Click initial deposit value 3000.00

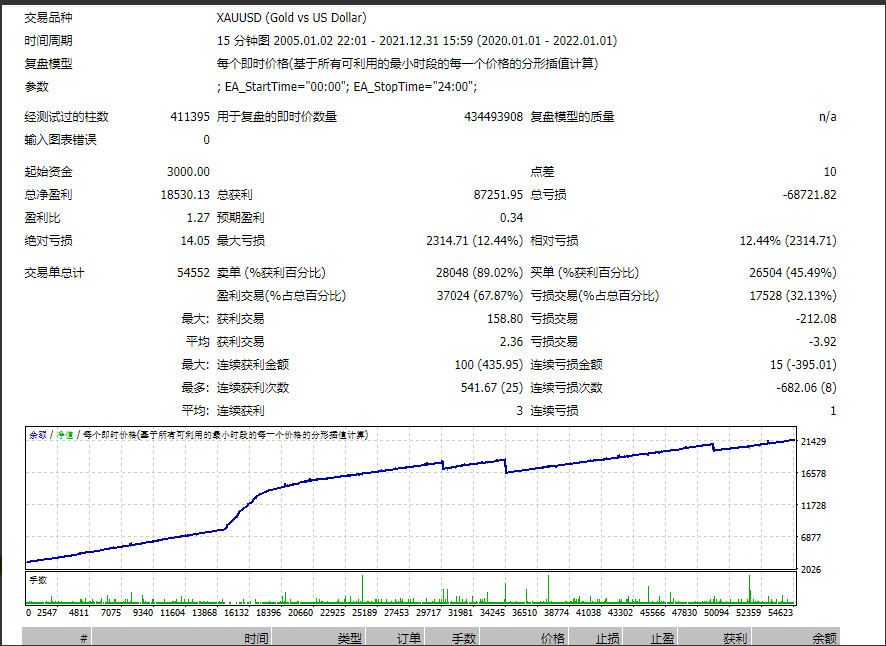[x=188, y=171]
